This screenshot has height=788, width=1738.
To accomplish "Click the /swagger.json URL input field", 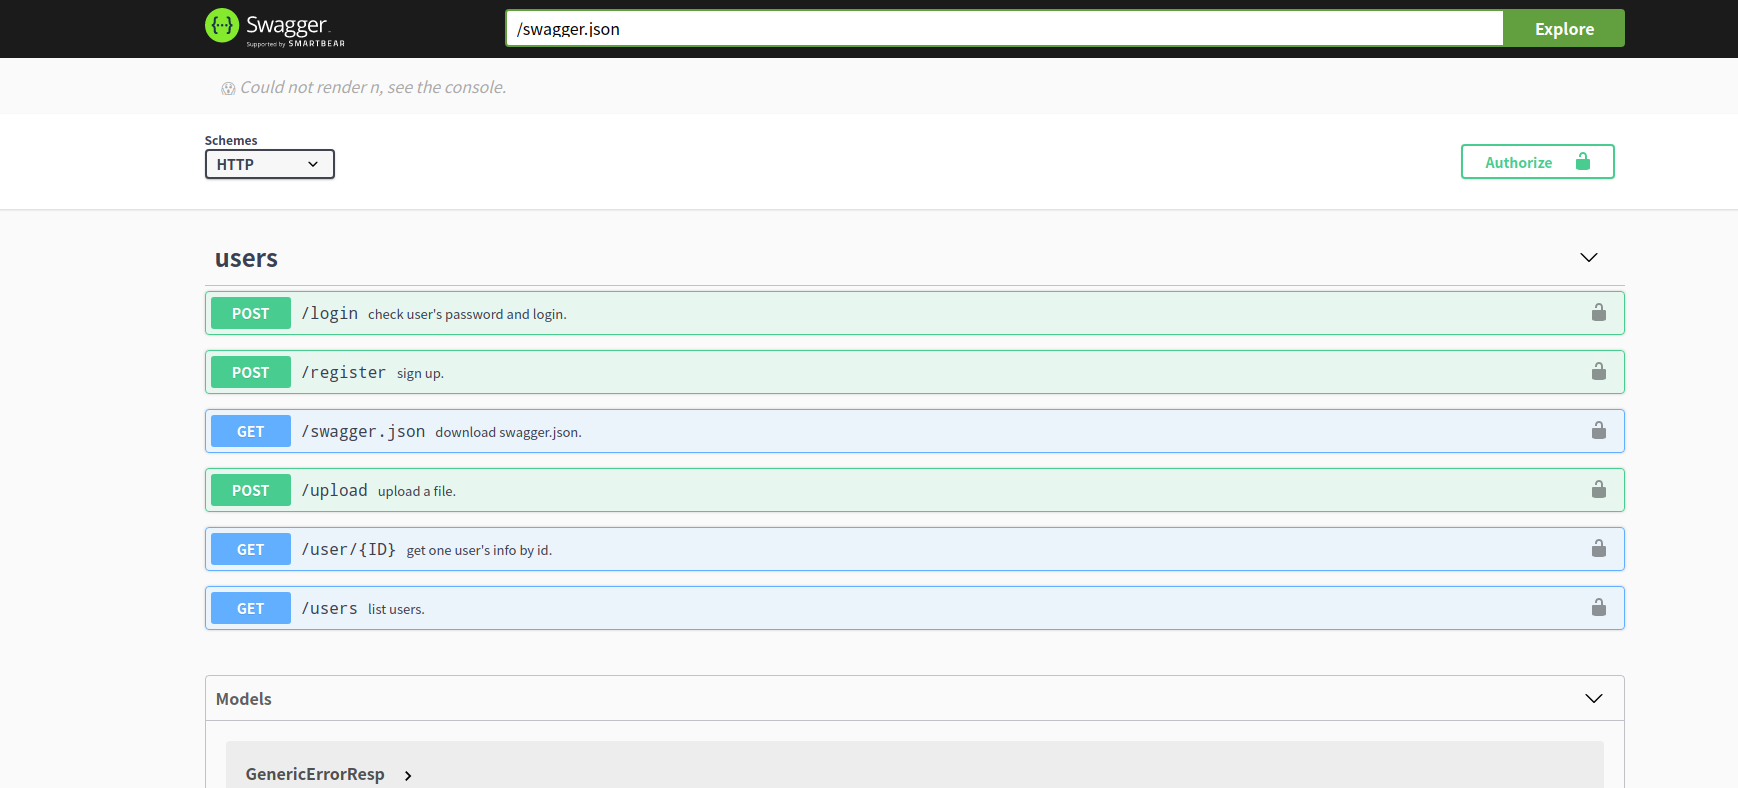I will 1003,29.
